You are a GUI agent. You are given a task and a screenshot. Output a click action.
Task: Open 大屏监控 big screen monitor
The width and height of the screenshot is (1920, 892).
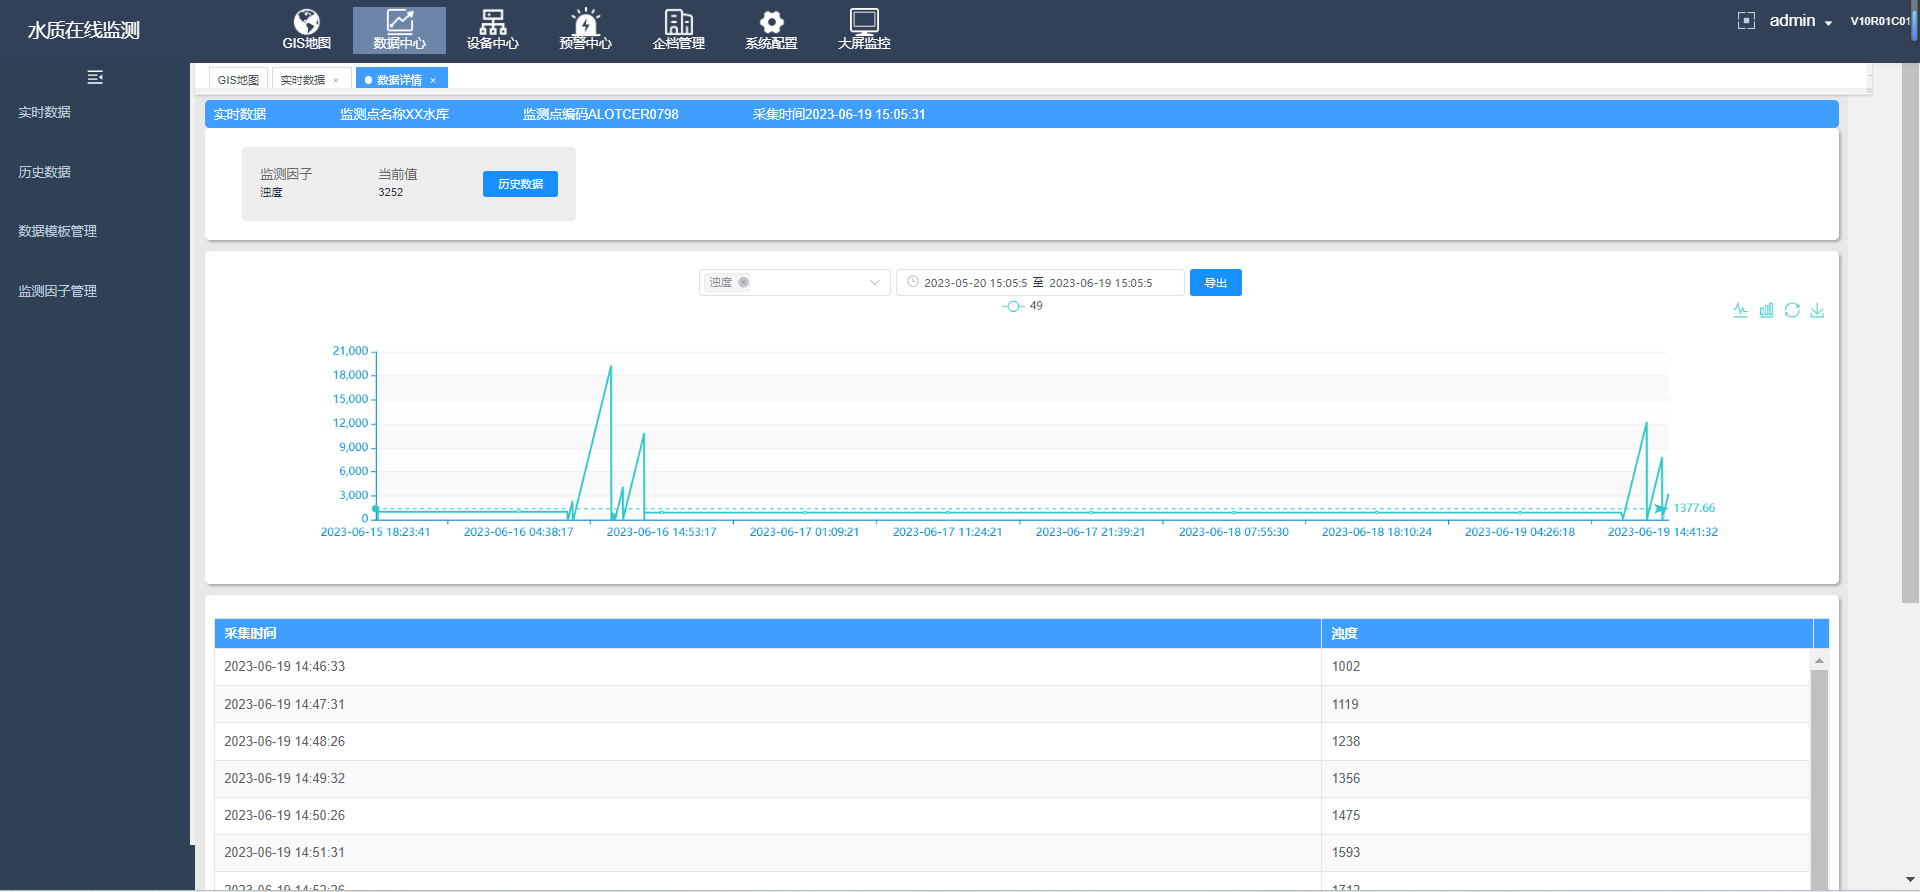(x=864, y=29)
